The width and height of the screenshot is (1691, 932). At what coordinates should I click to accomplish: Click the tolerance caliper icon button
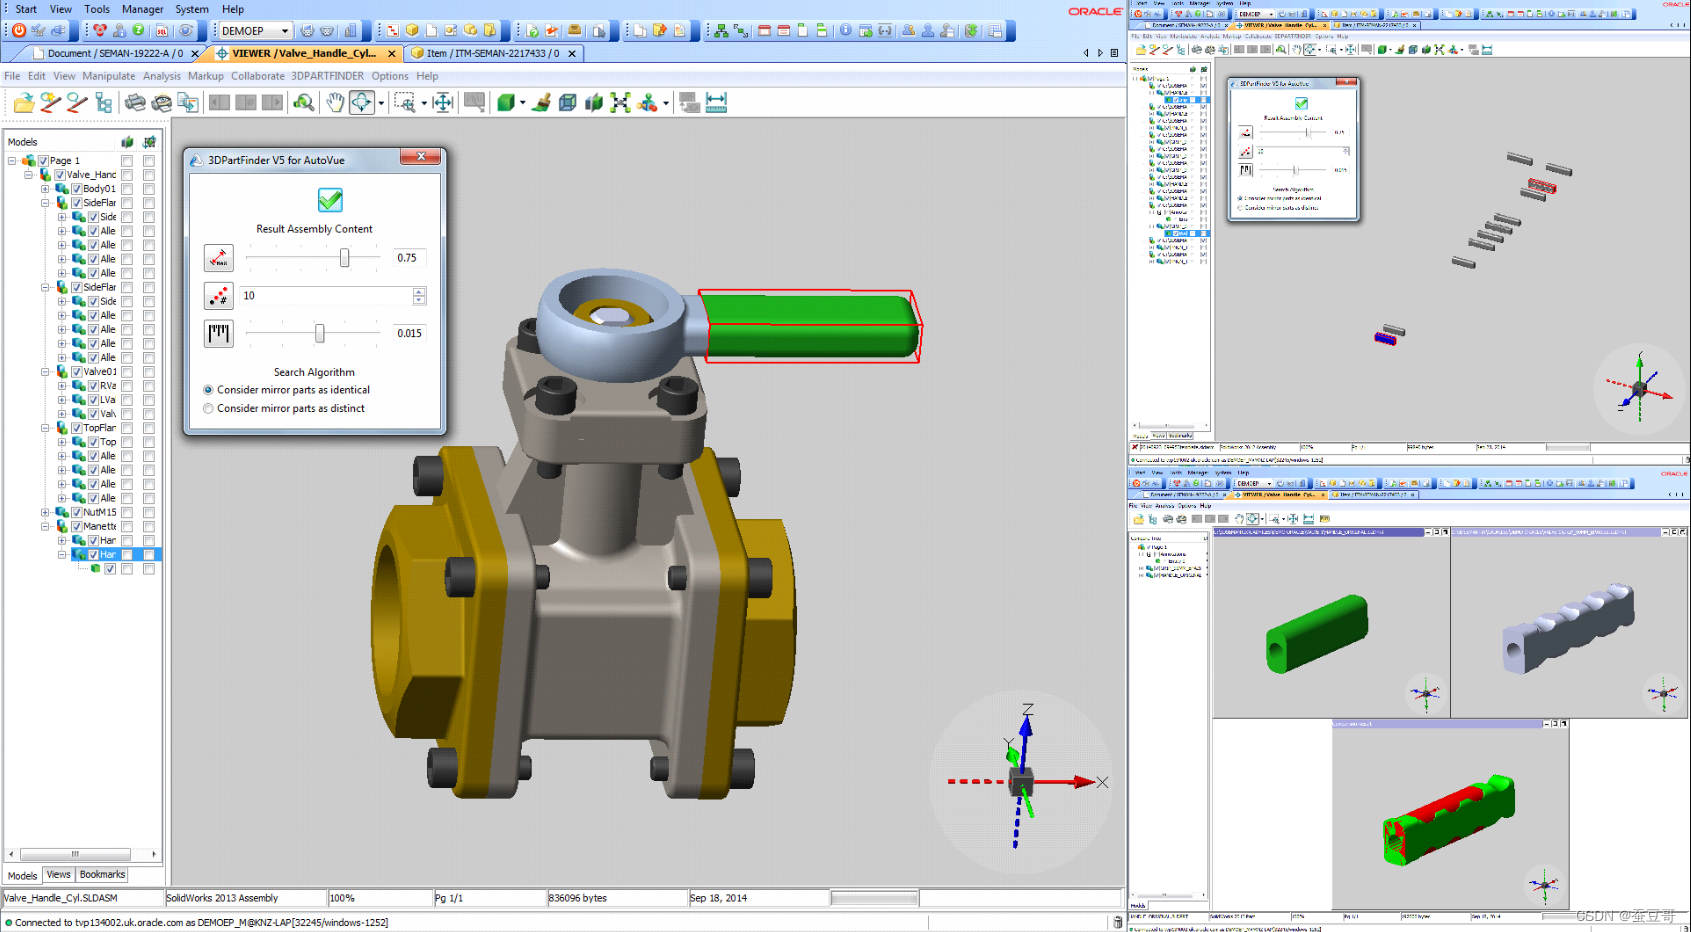(219, 333)
